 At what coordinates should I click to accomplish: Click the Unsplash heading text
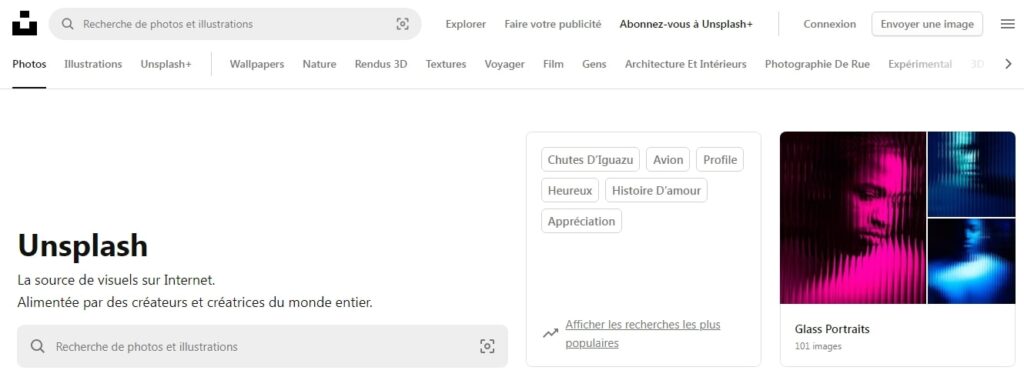coord(83,246)
